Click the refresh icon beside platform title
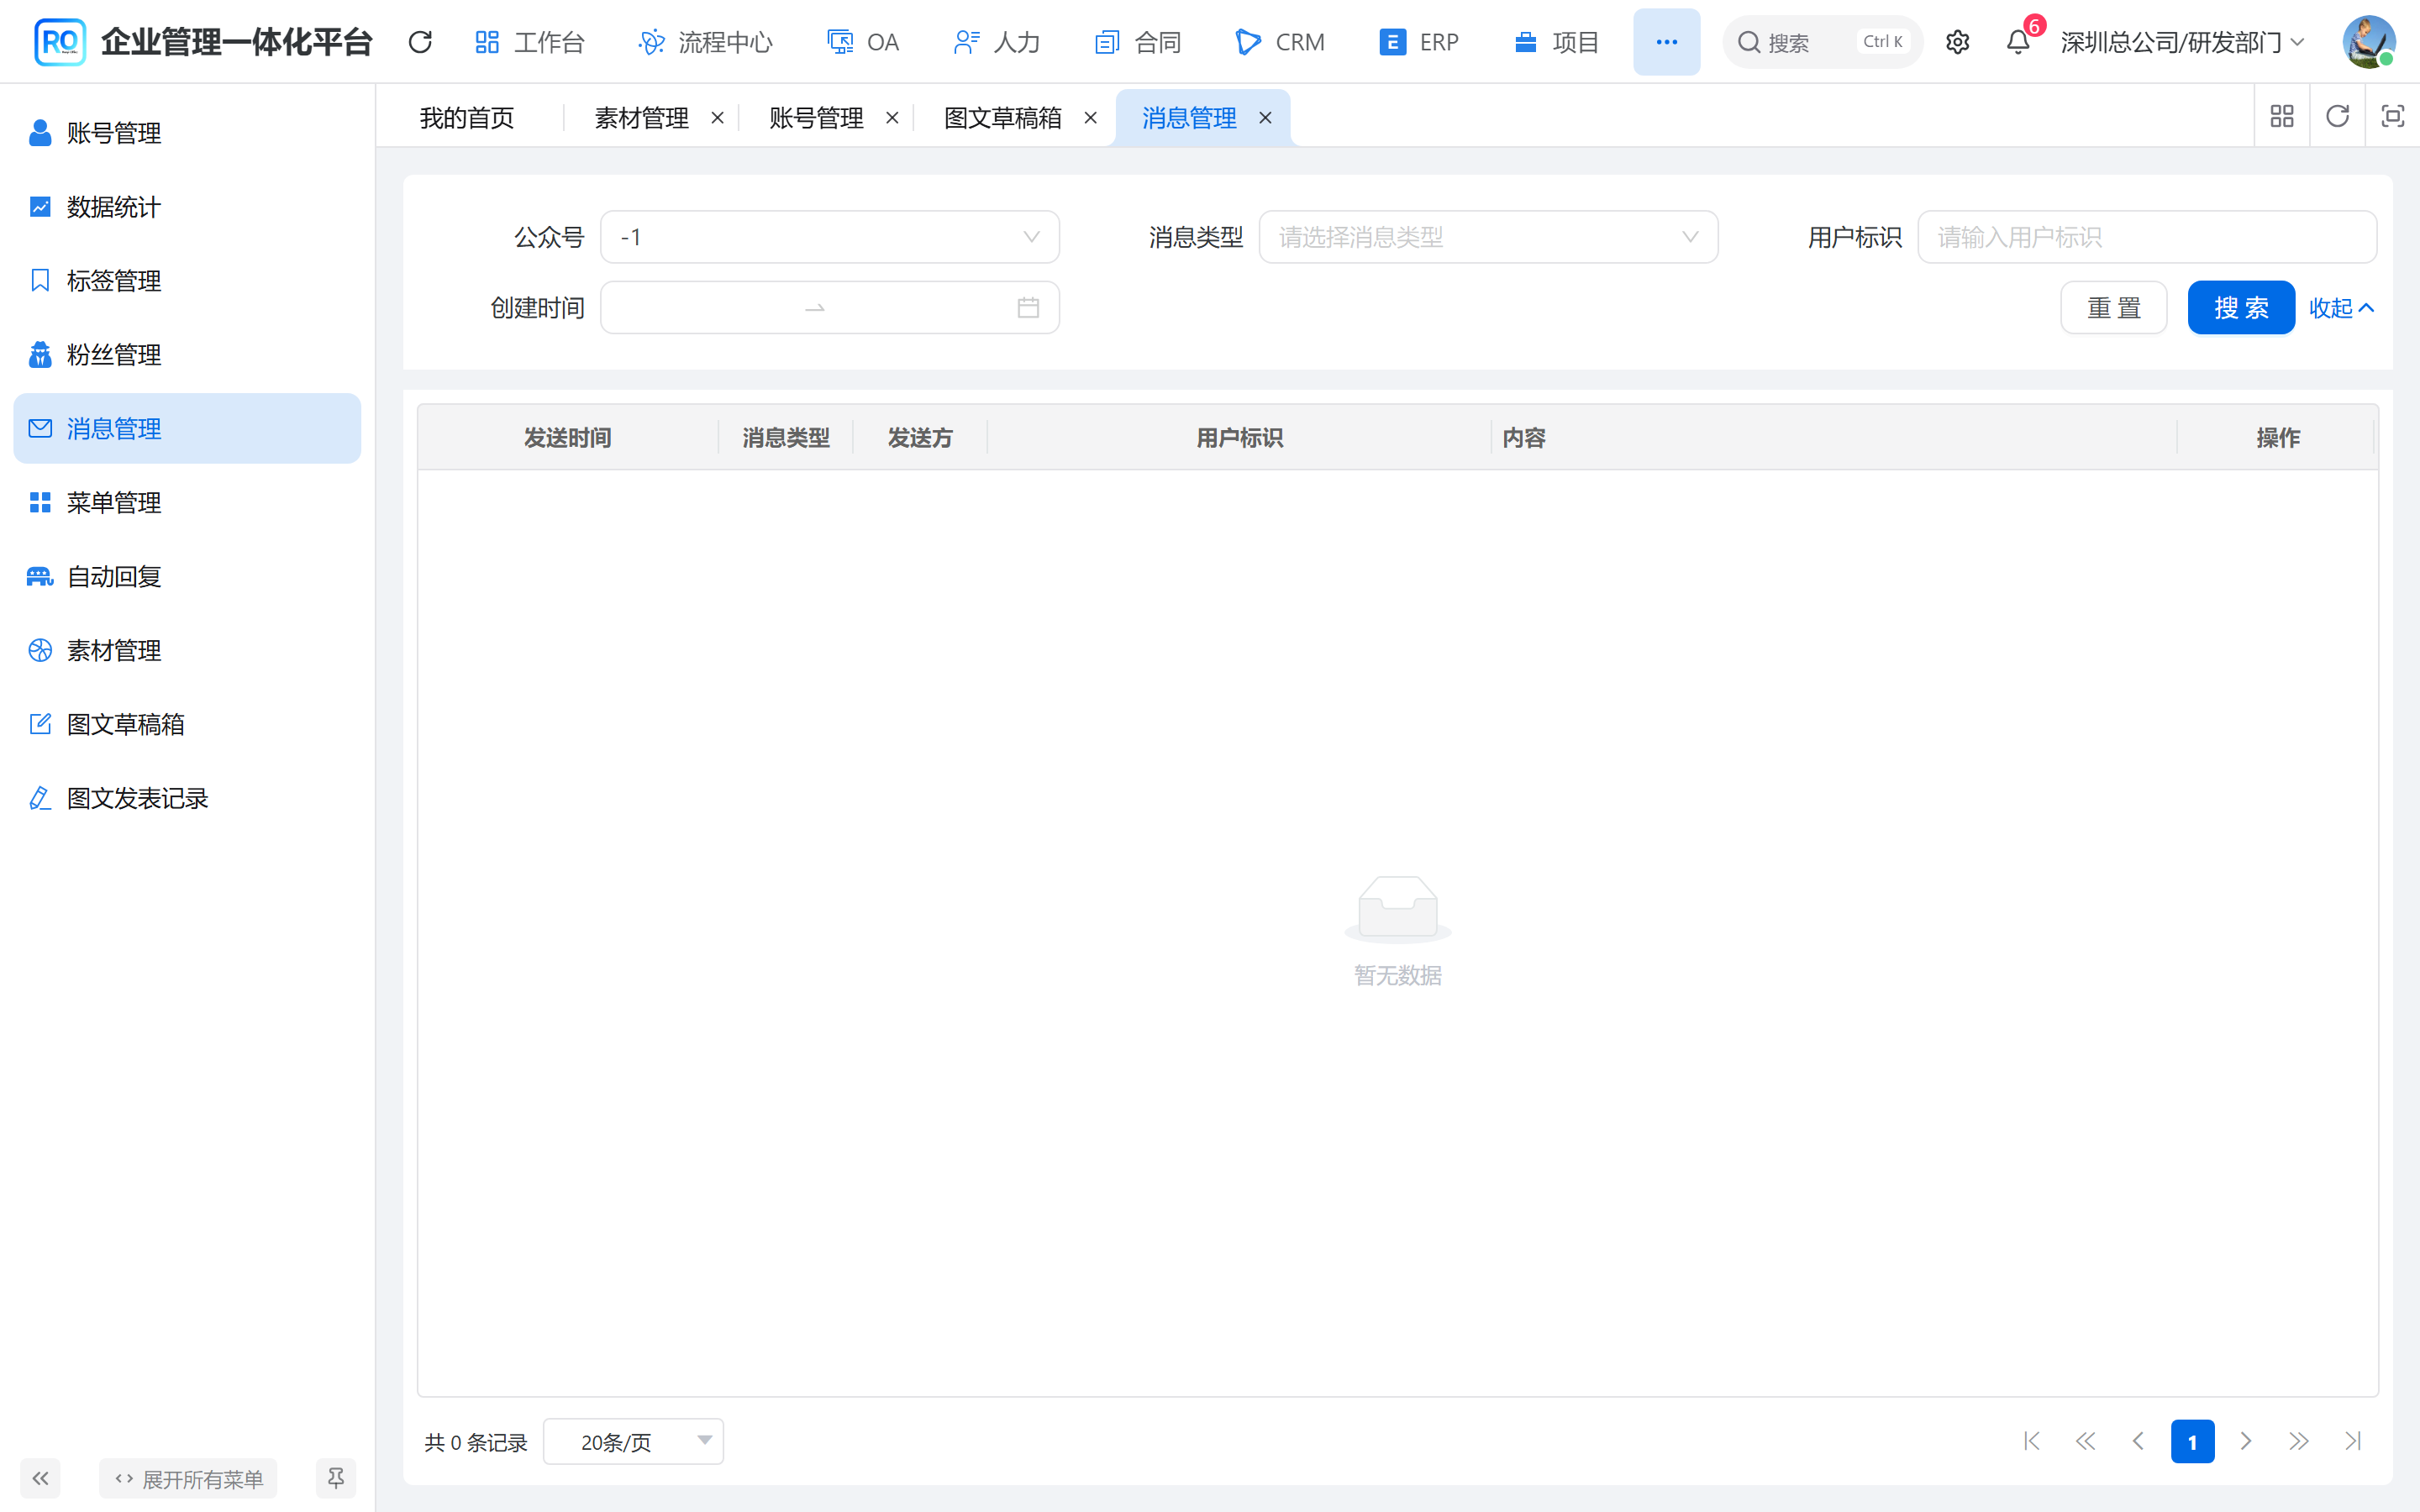This screenshot has width=2420, height=1512. 420,42
